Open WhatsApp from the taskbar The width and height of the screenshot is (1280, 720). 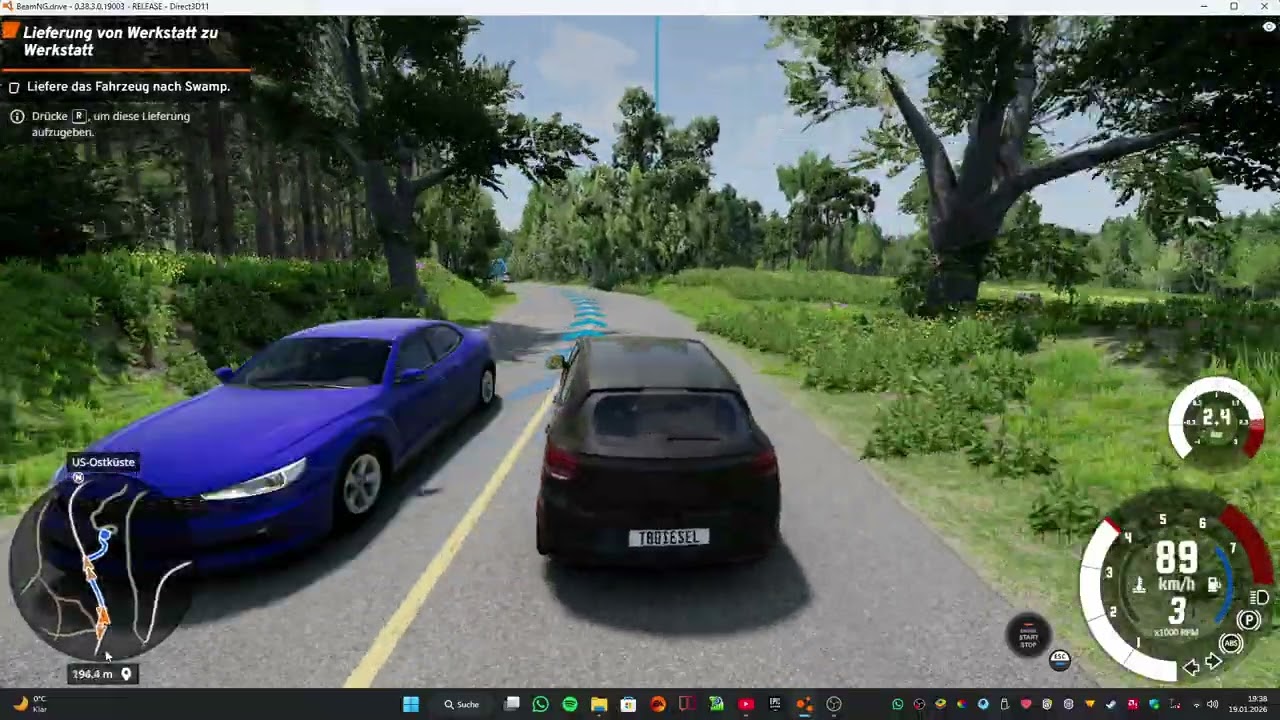pos(541,704)
